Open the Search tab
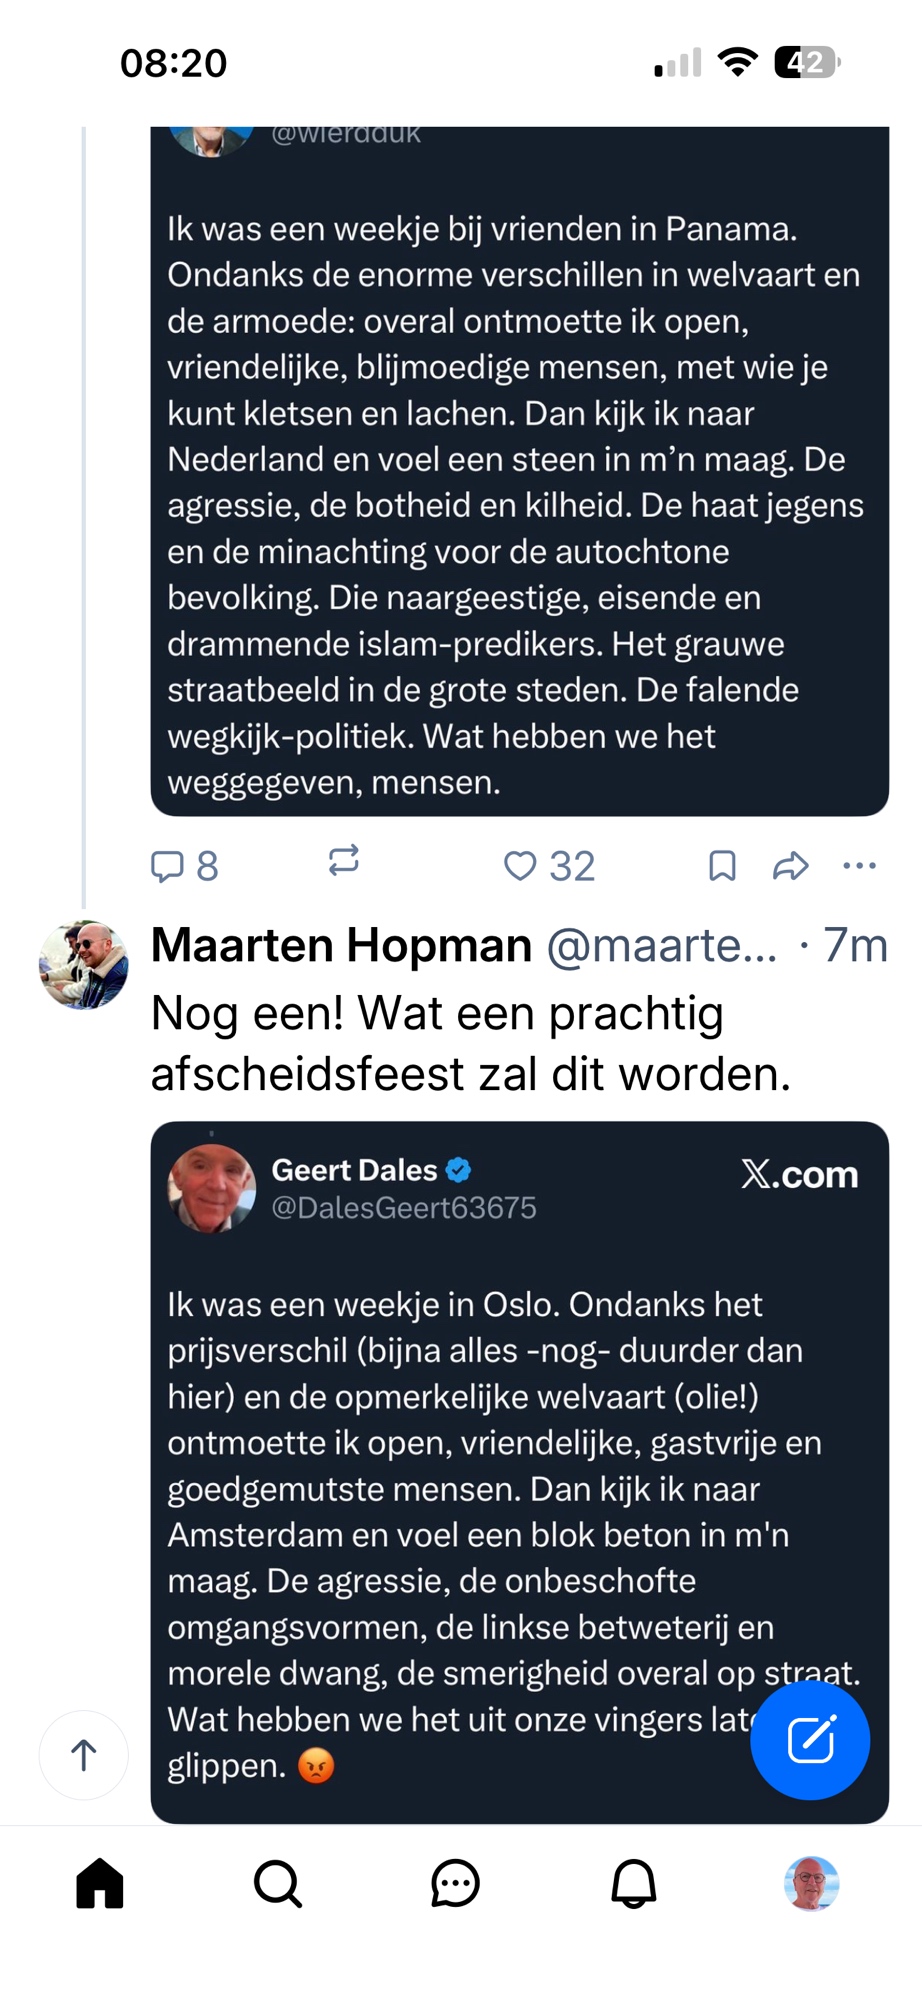The image size is (922, 2000). click(x=277, y=1884)
